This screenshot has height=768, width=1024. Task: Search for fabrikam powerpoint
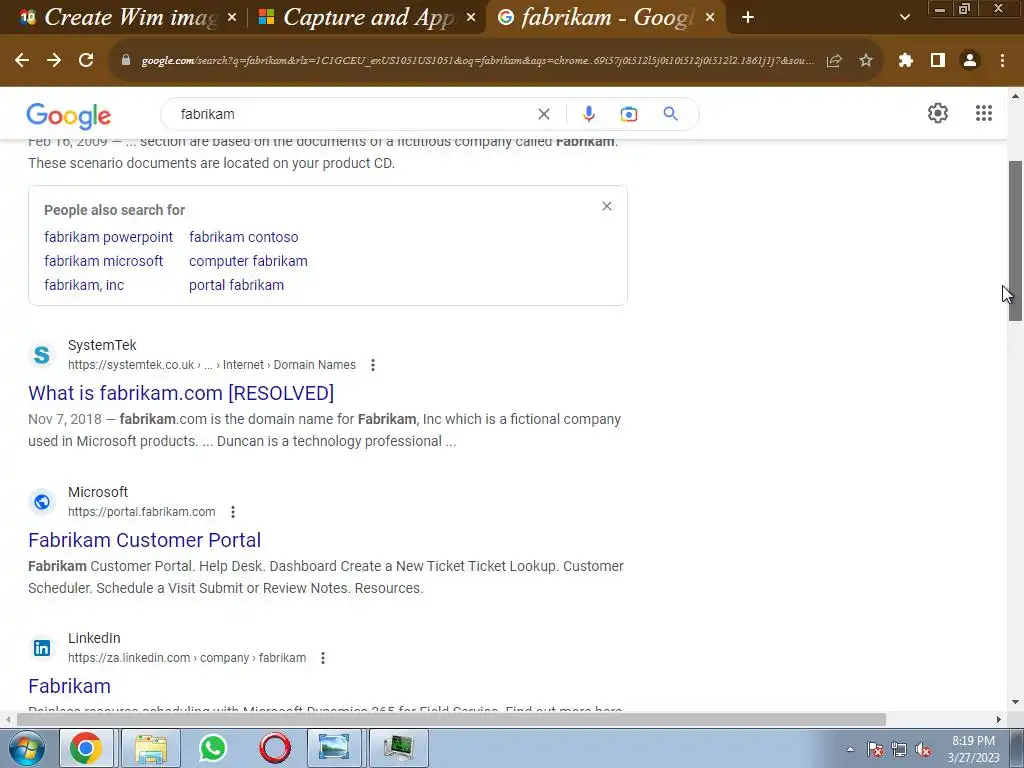(108, 237)
